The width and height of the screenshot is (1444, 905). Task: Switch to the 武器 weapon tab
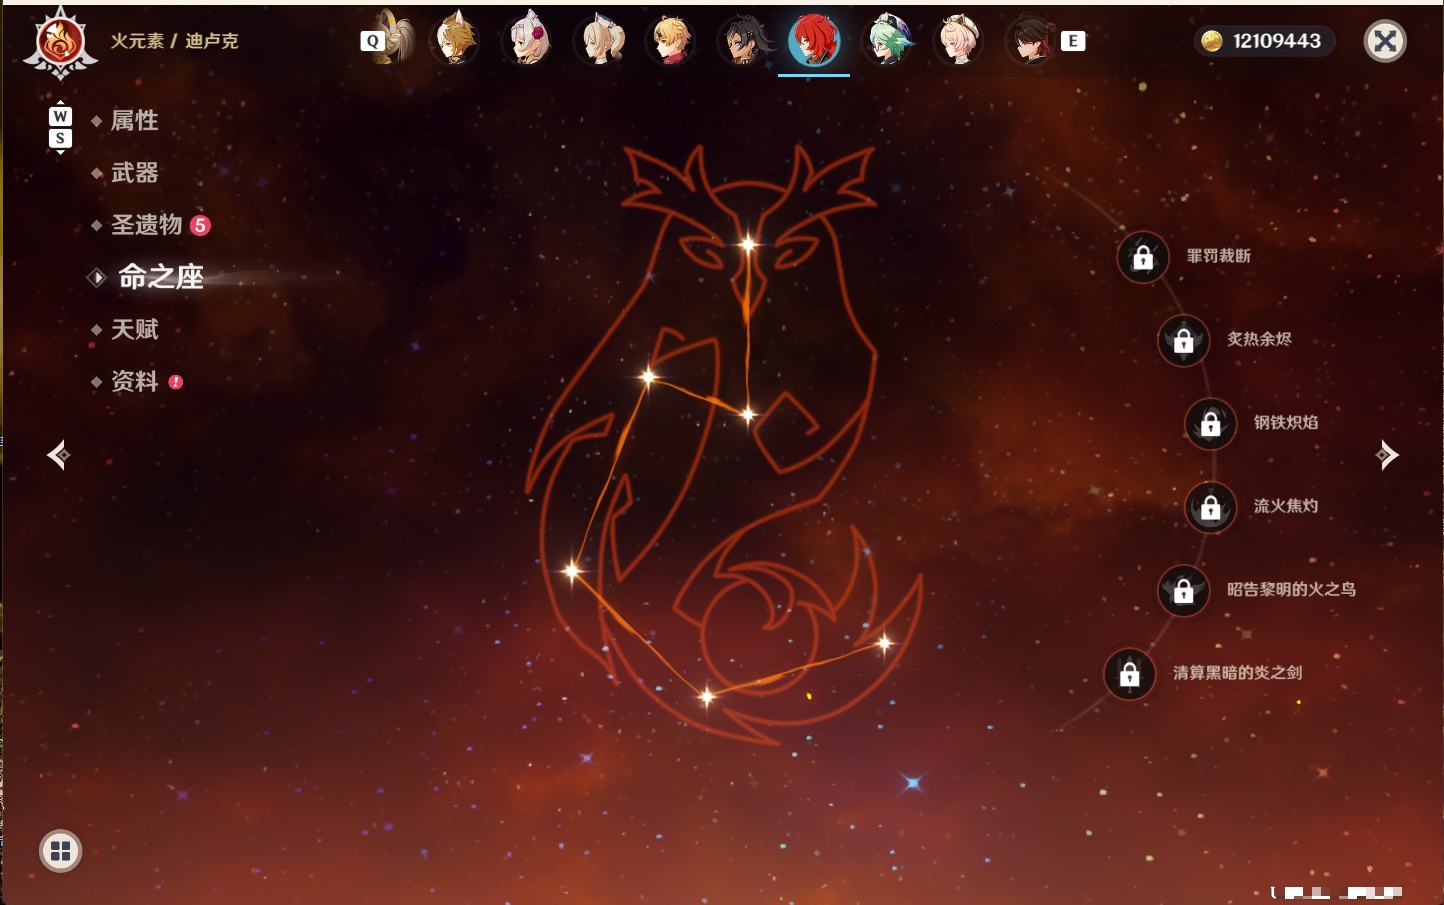point(134,173)
